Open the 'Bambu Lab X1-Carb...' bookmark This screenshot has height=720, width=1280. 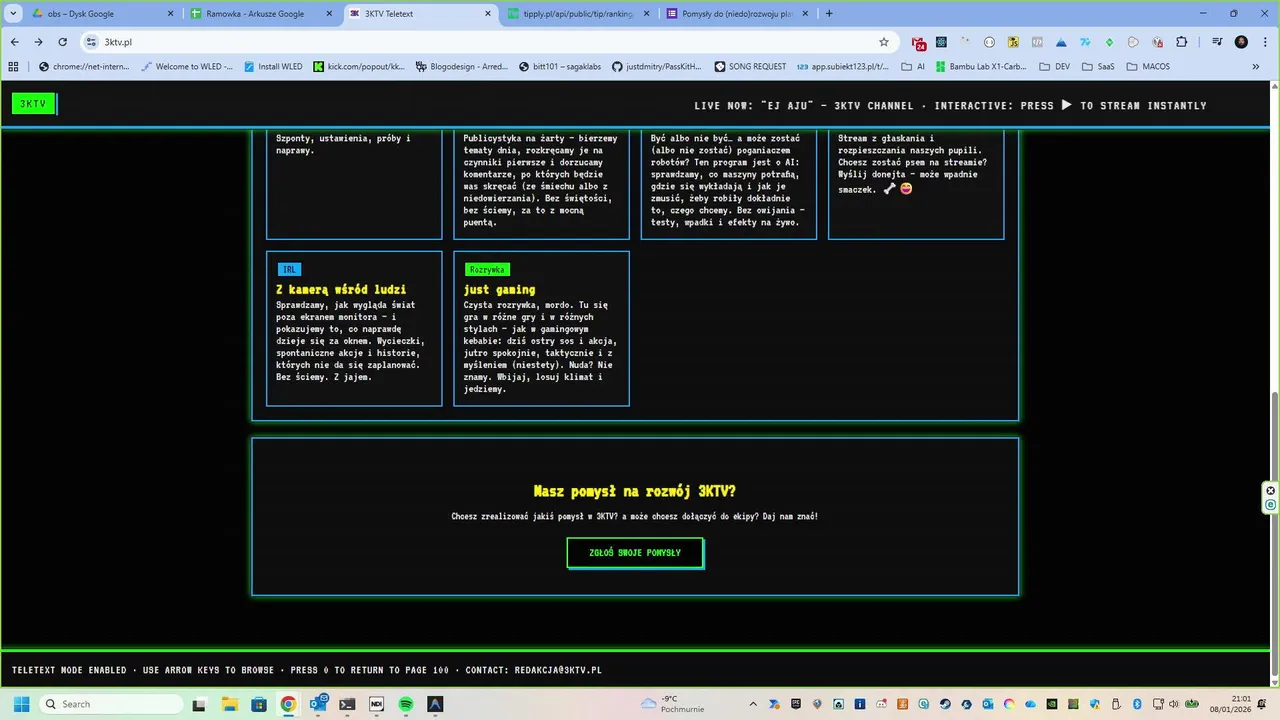tap(981, 67)
